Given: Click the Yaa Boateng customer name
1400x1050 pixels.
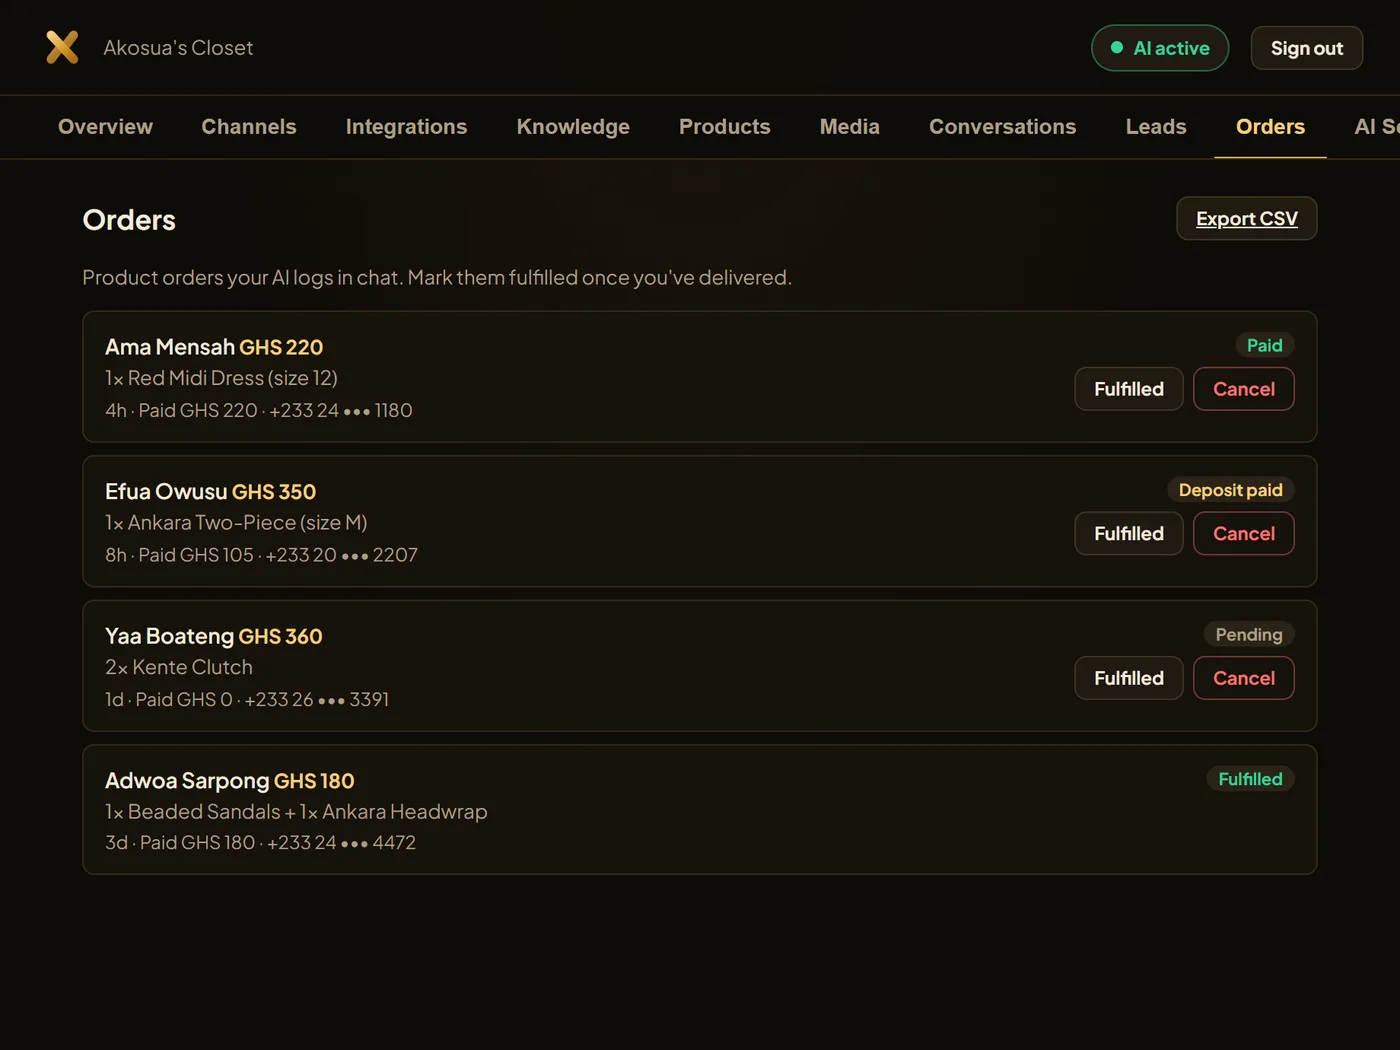Looking at the screenshot, I should 169,636.
